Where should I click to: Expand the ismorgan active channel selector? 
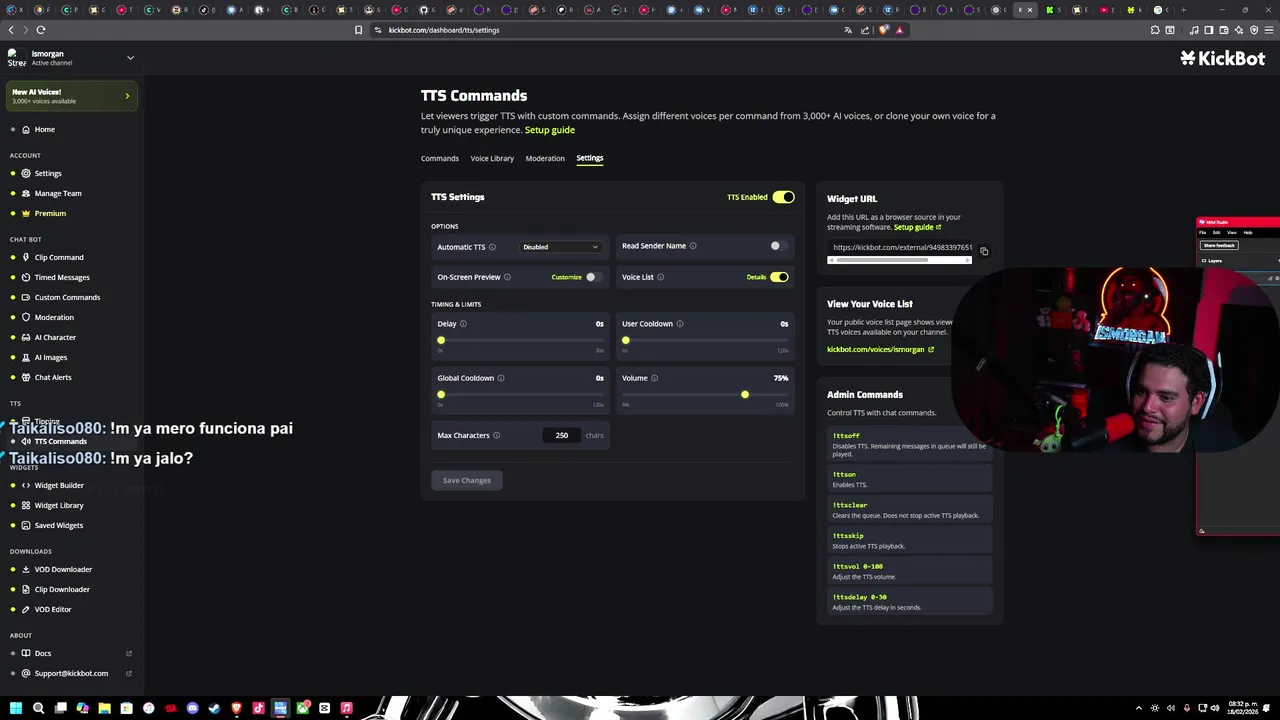(130, 57)
